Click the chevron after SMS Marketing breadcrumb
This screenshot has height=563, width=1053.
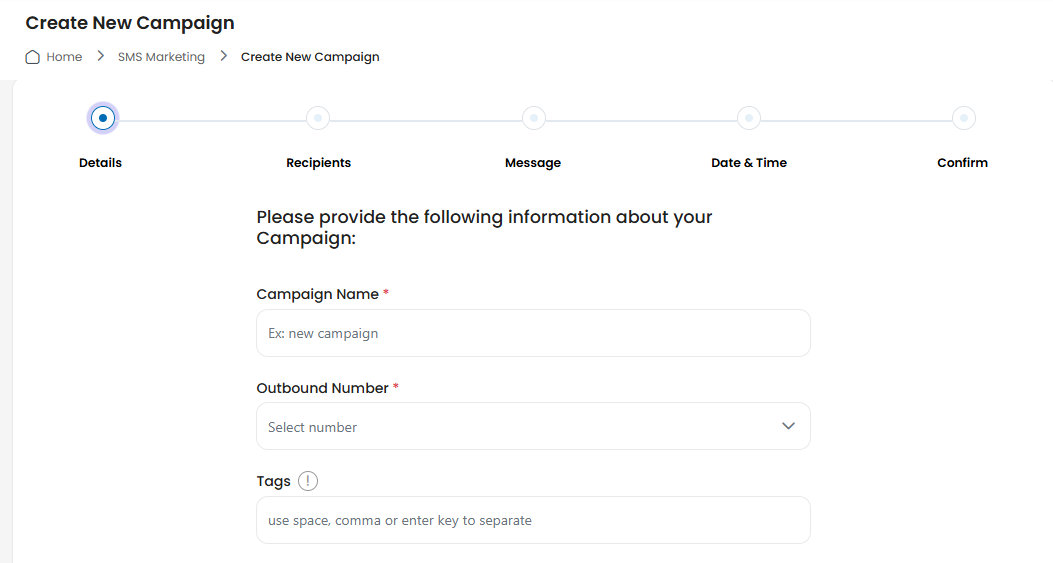click(x=224, y=56)
